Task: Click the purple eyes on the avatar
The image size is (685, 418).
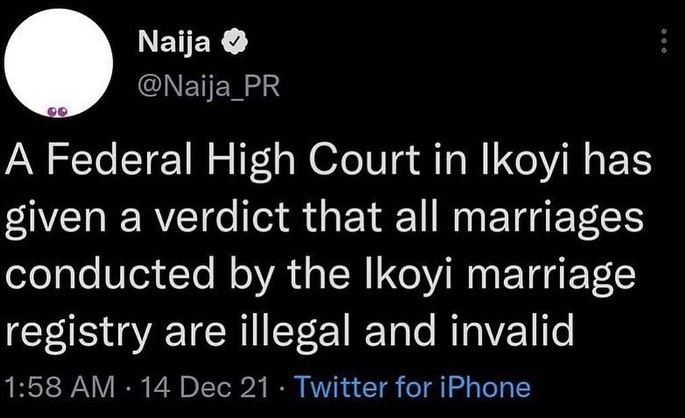Action: click(x=59, y=110)
